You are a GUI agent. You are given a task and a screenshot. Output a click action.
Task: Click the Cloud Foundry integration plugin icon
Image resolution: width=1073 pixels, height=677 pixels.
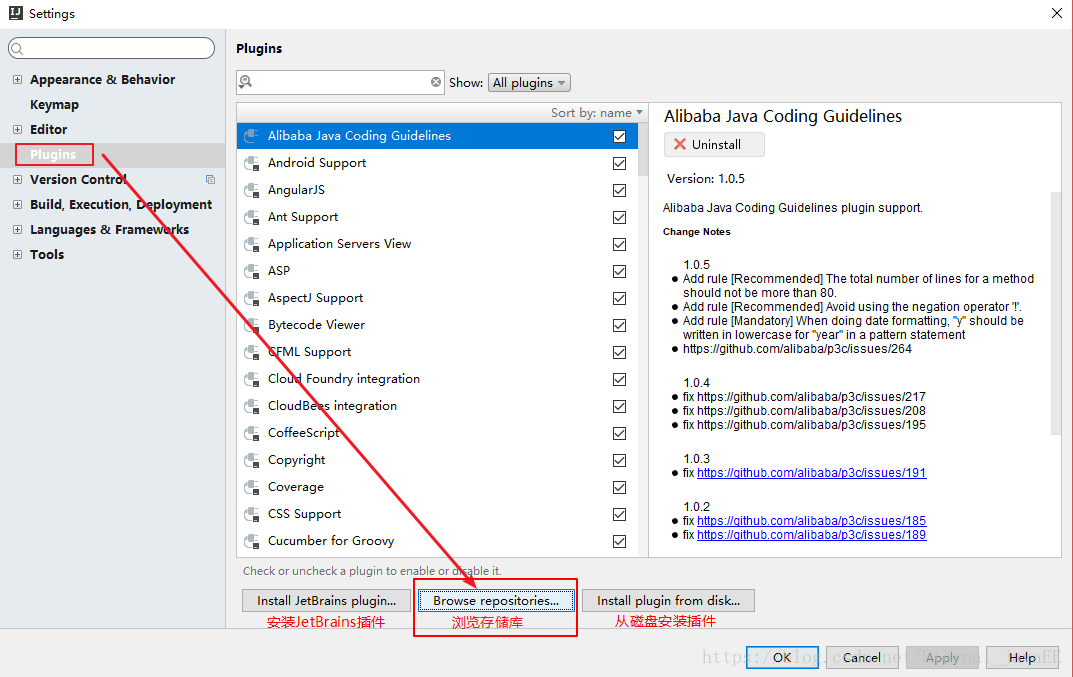point(252,379)
